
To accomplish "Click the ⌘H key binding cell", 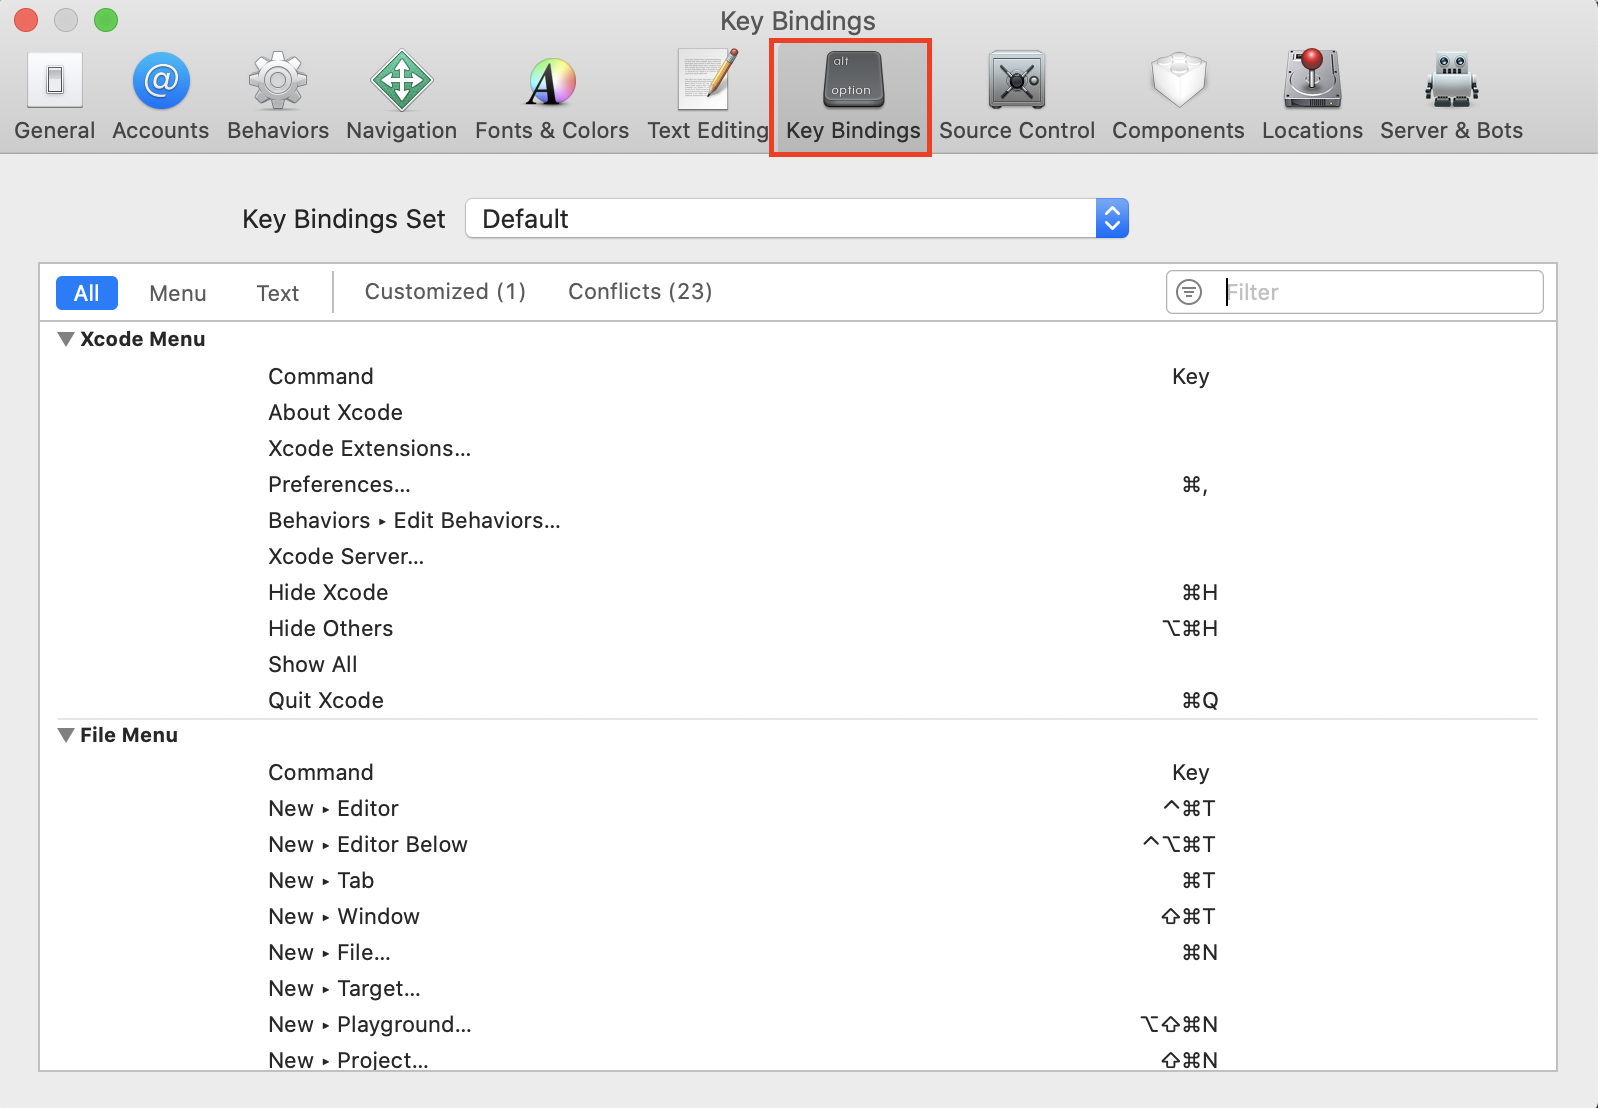I will pyautogui.click(x=1200, y=592).
